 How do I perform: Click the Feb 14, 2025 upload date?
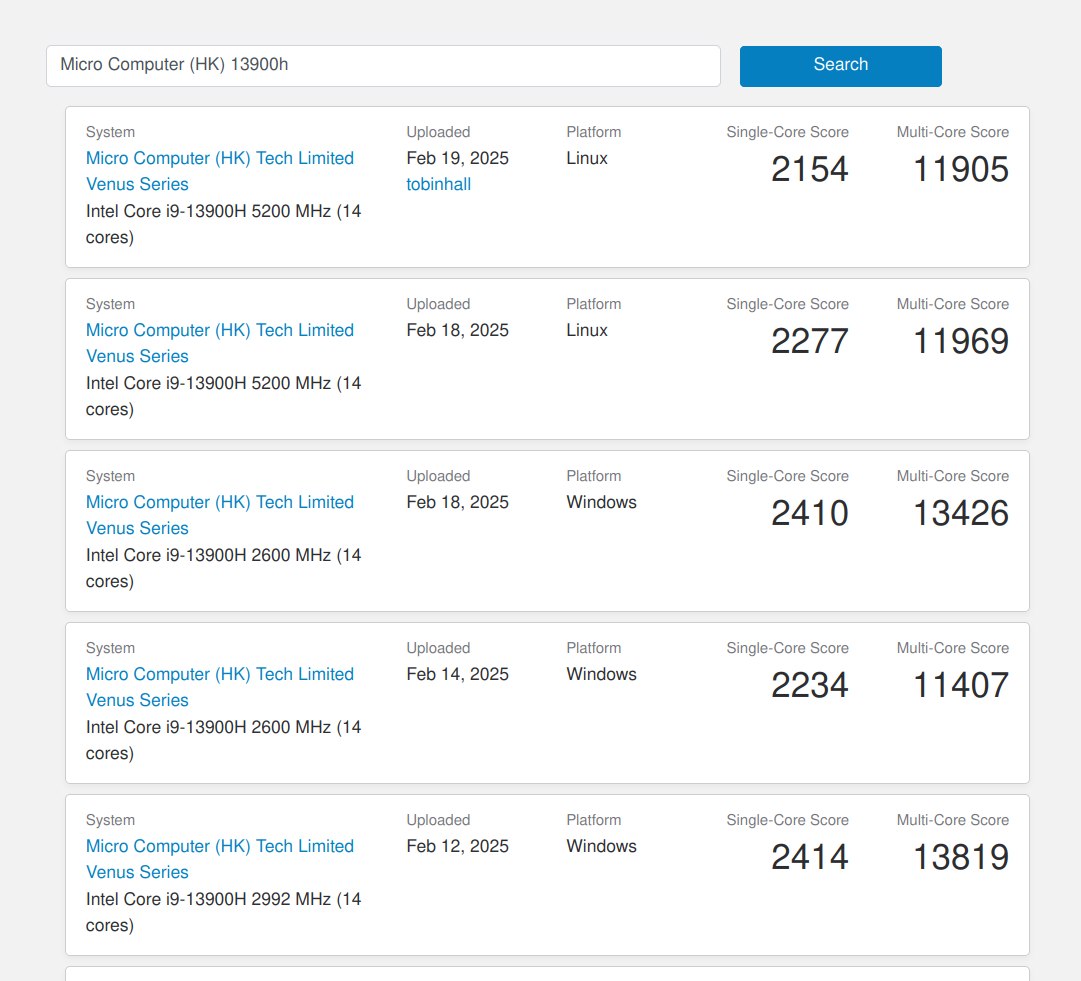click(457, 674)
